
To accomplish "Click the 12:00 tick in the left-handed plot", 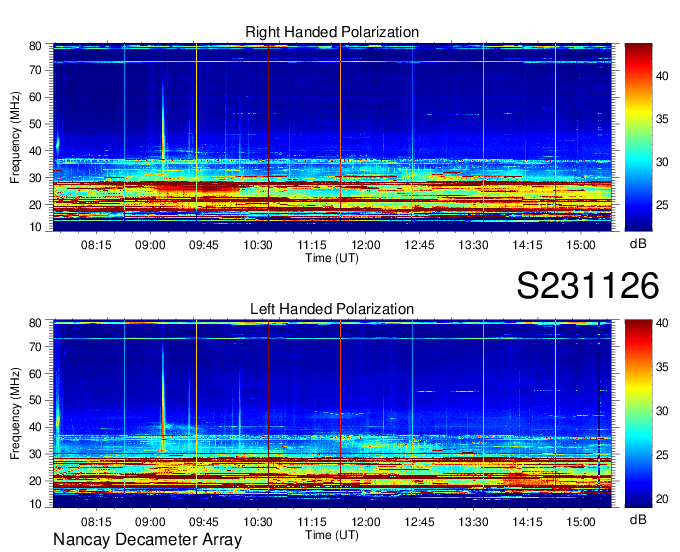I will [x=366, y=522].
